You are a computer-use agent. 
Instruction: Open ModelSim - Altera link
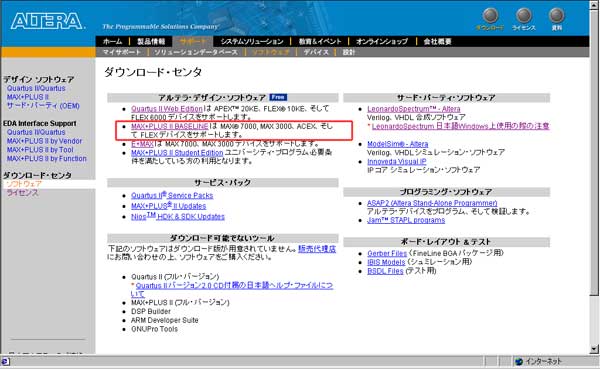click(x=398, y=144)
